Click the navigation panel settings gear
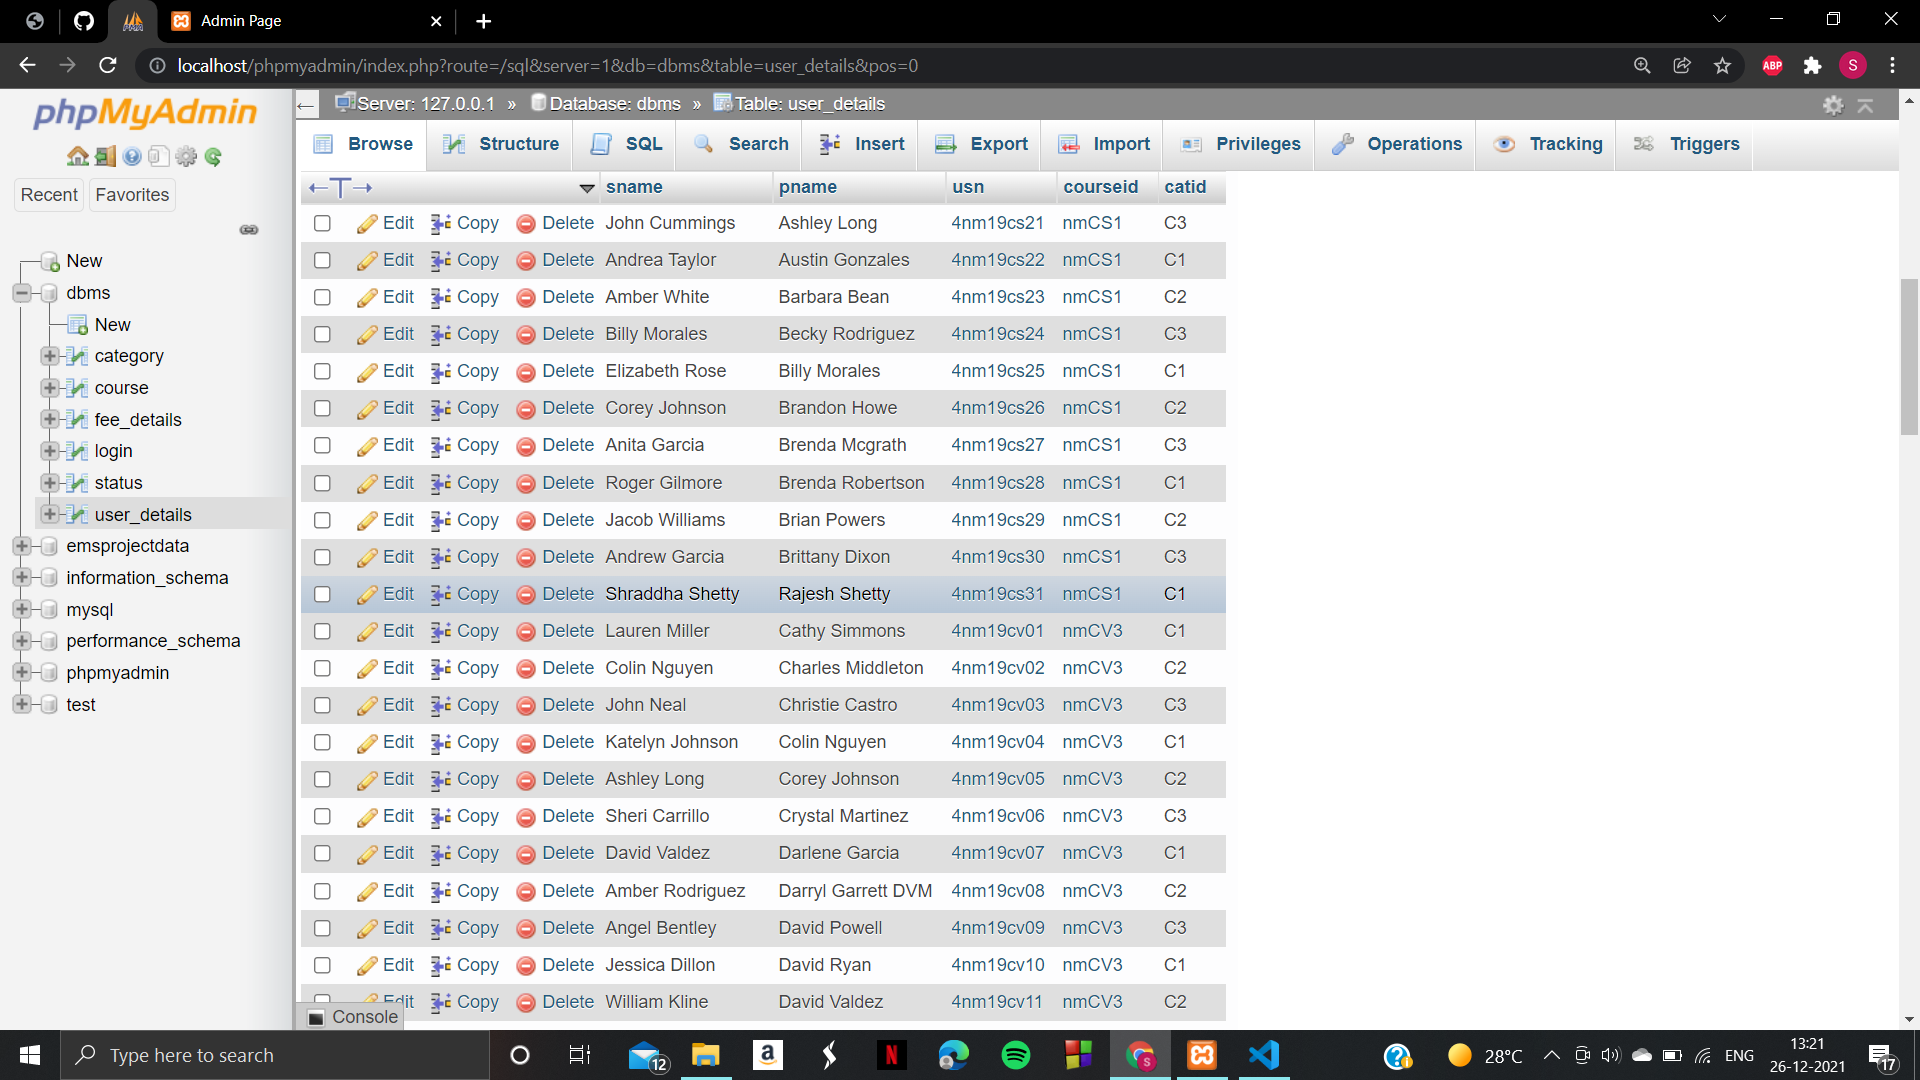Screen dimensions: 1920x1080 coord(186,156)
